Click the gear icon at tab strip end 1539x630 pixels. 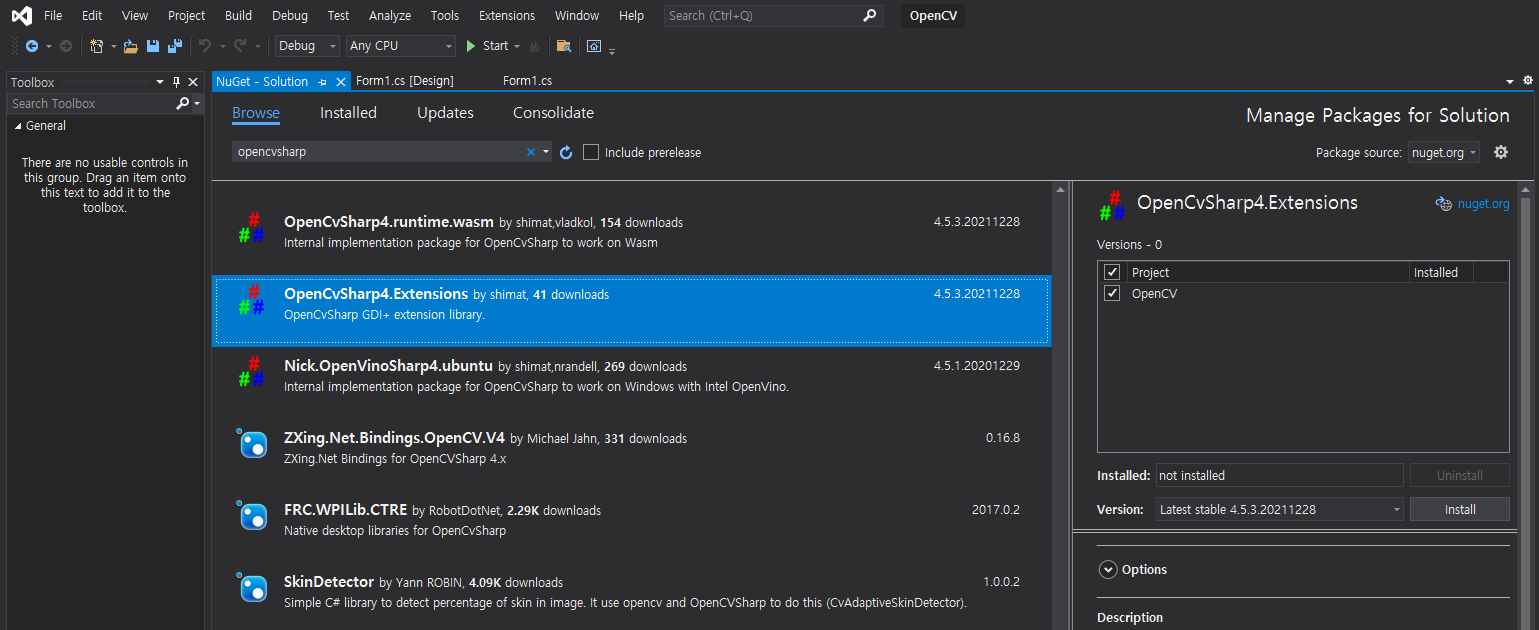coord(1527,80)
